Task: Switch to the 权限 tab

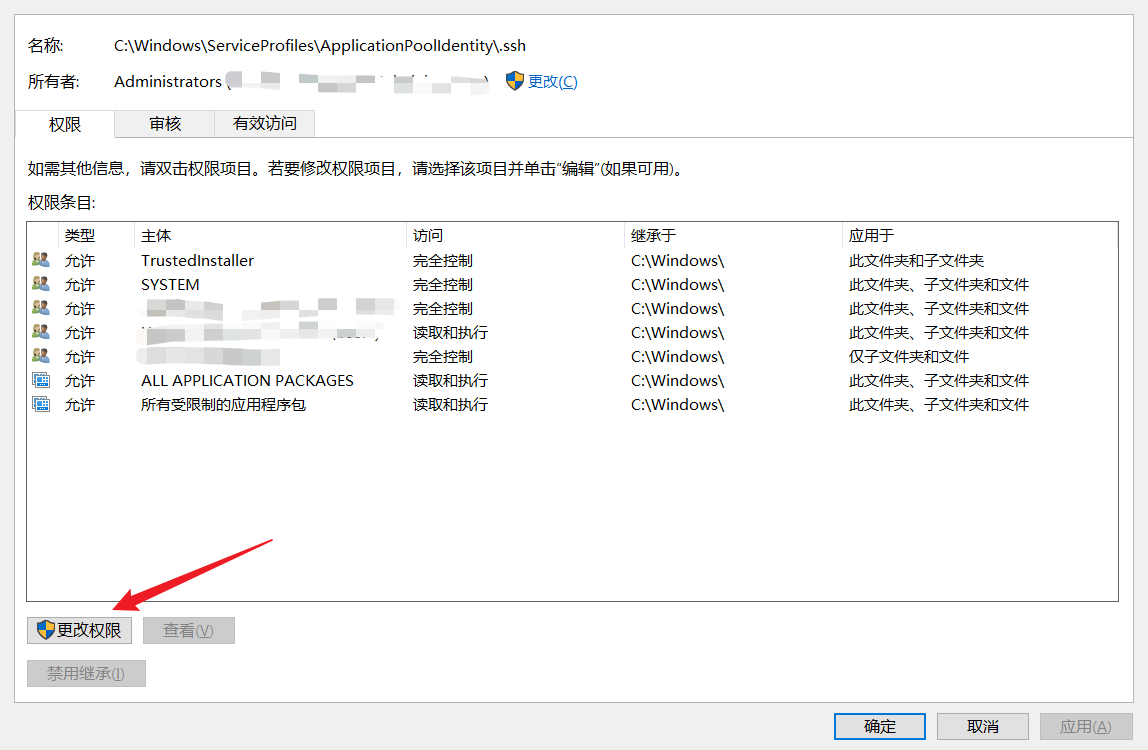Action: point(64,125)
